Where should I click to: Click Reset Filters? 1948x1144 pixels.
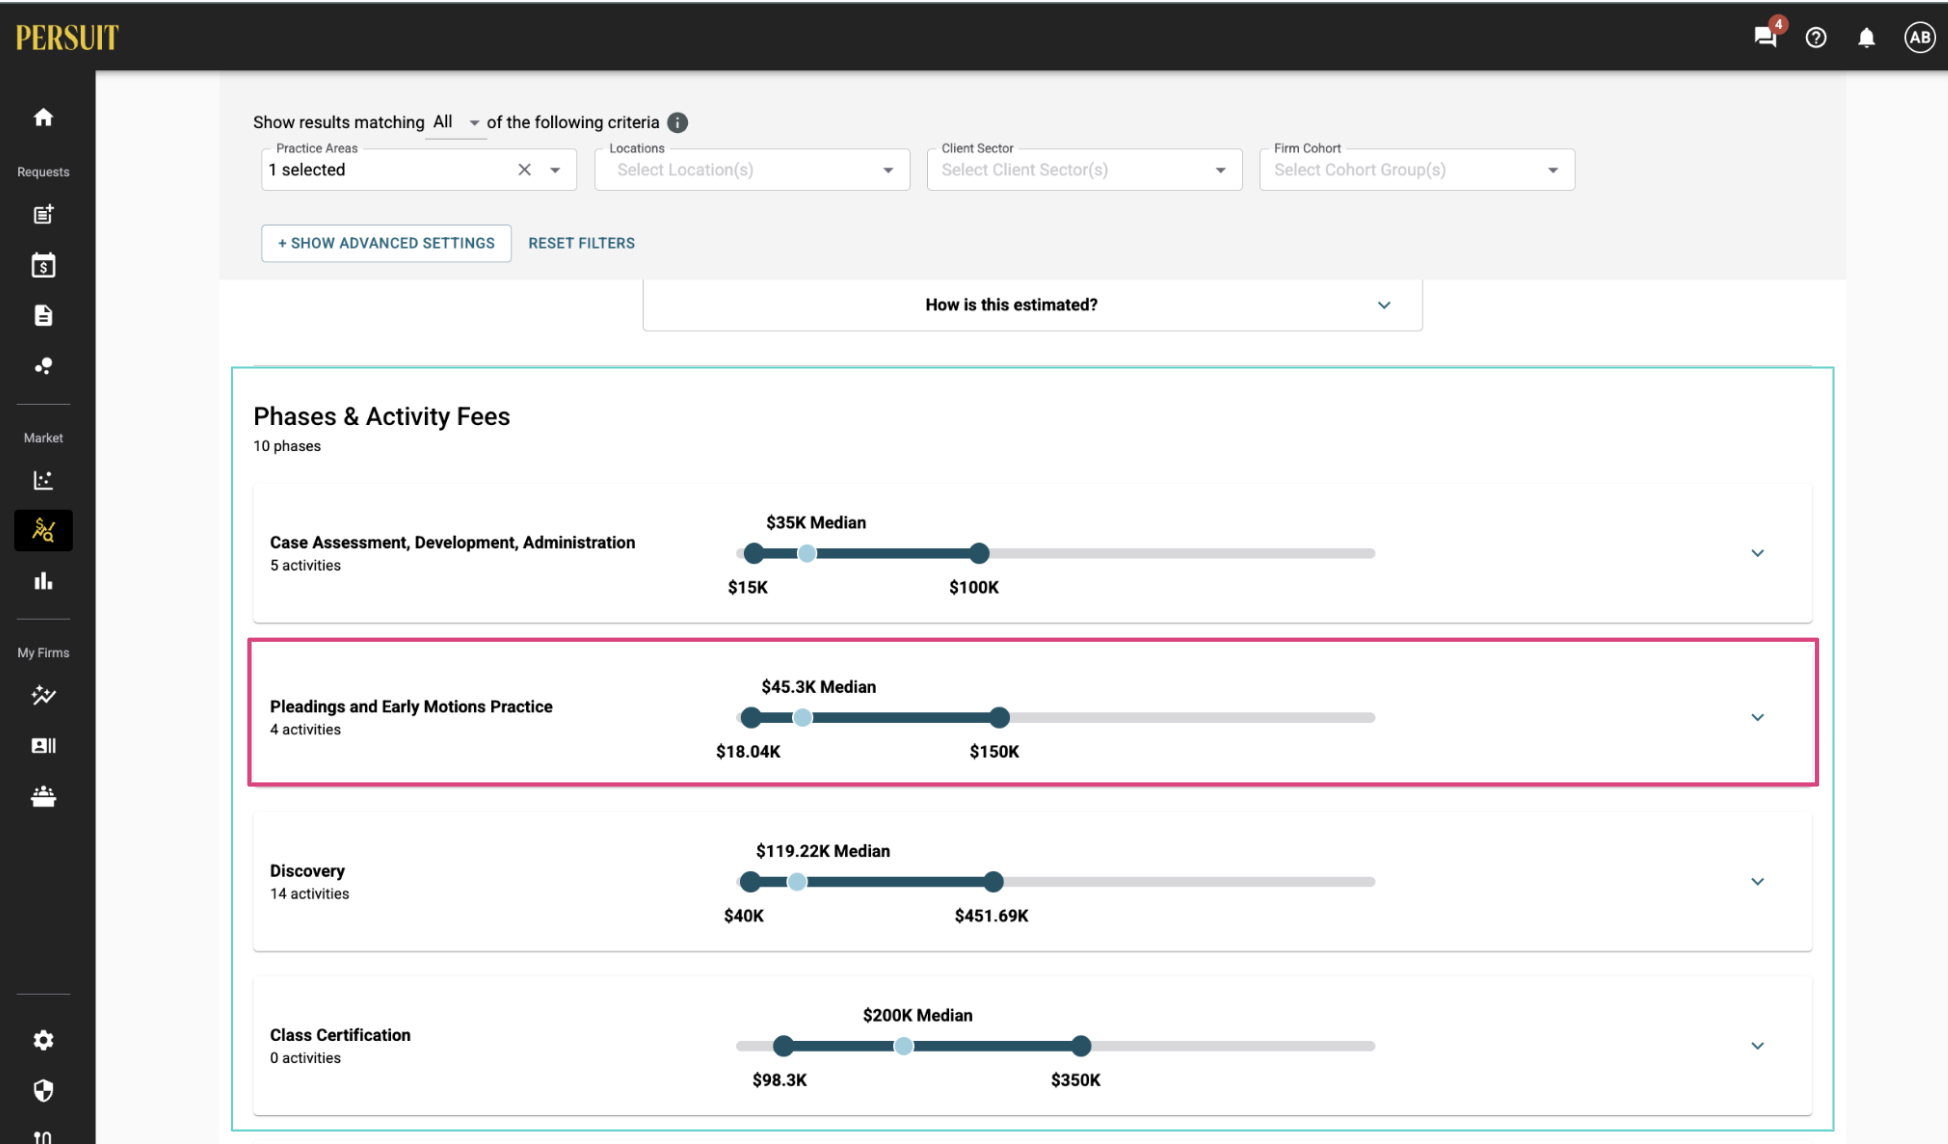[x=581, y=243]
